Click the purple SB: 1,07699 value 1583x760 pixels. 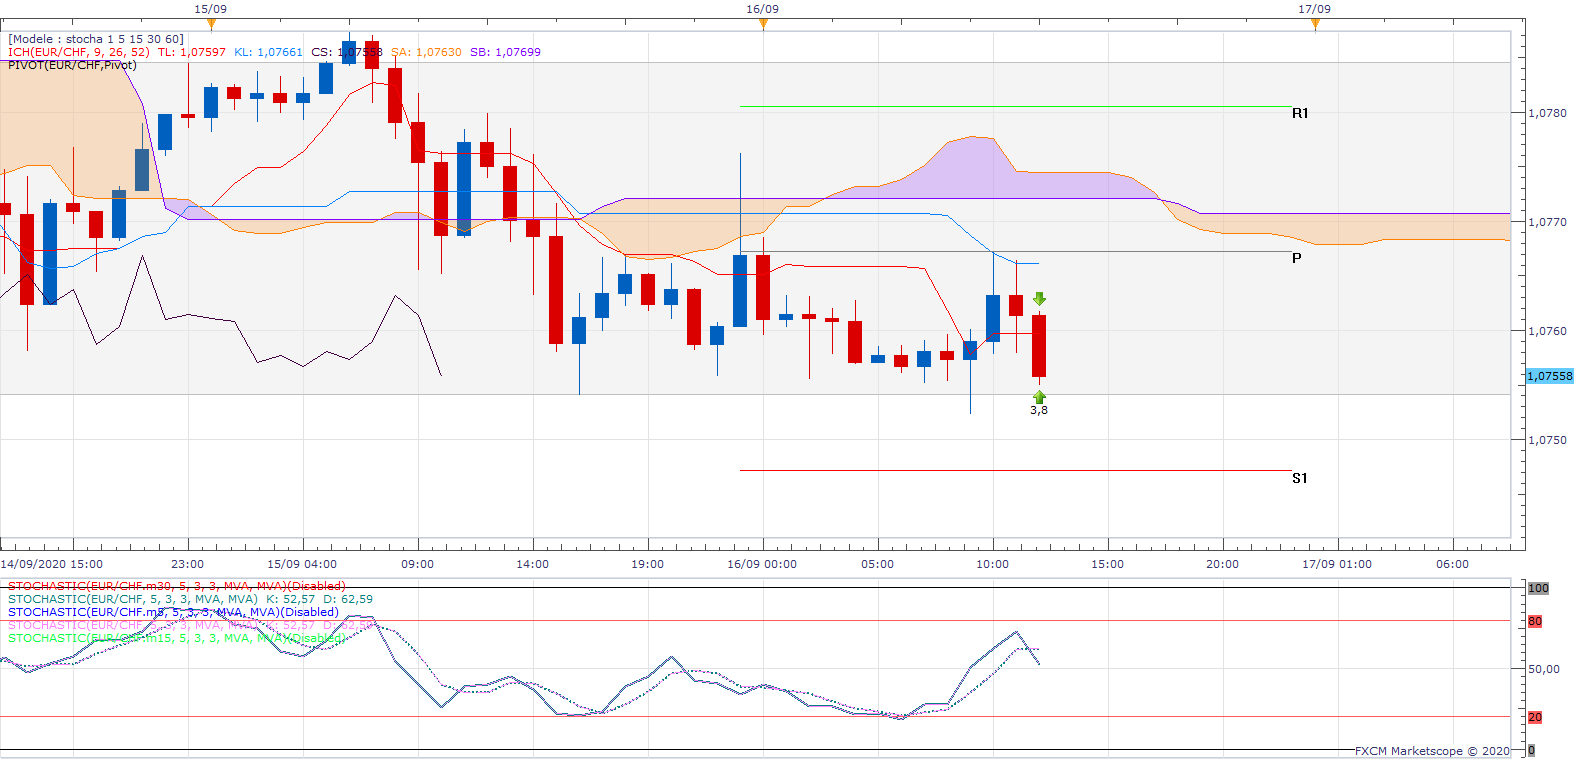[505, 52]
